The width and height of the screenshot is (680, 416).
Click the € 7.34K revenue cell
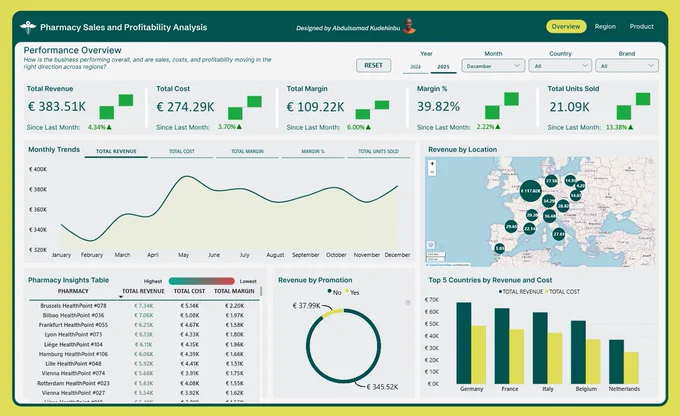(144, 306)
